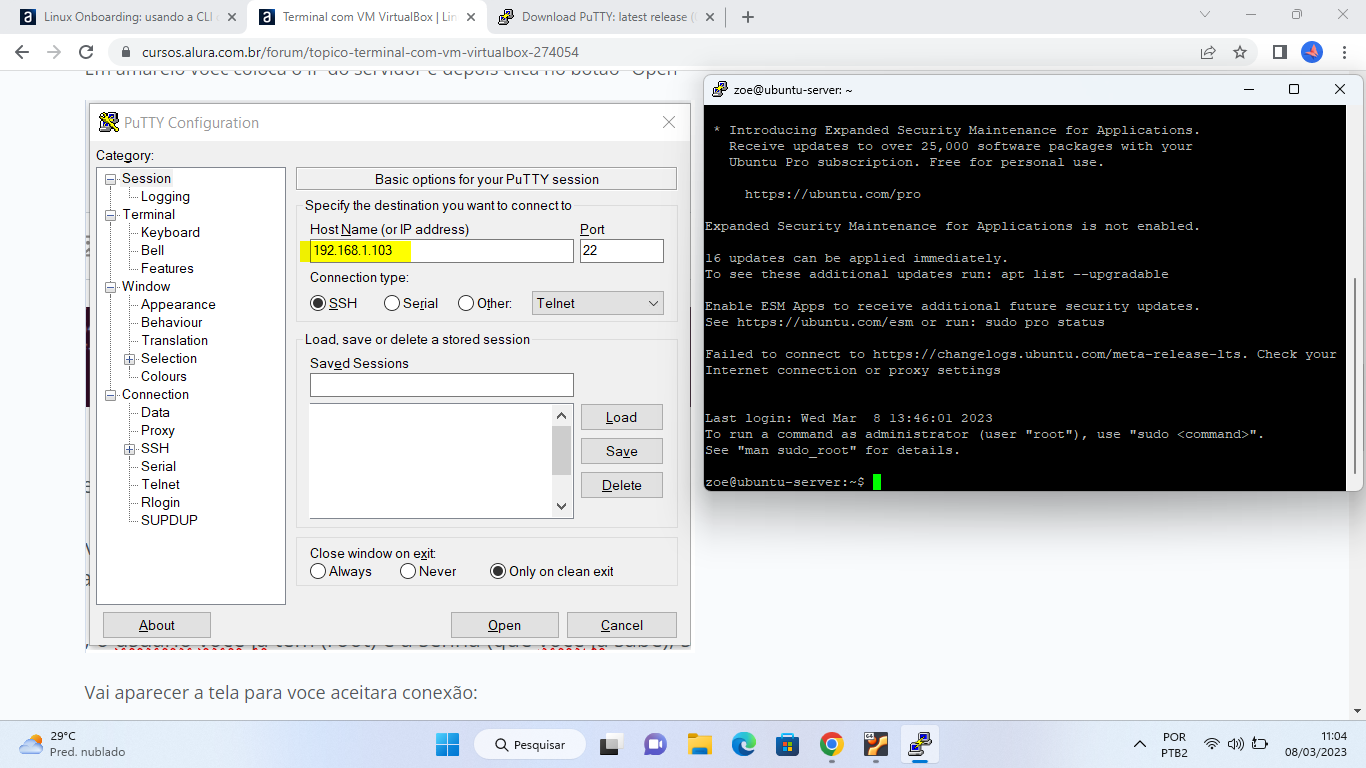Image resolution: width=1366 pixels, height=768 pixels.
Task: Launch Microsoft Edge from the taskbar
Action: click(743, 745)
